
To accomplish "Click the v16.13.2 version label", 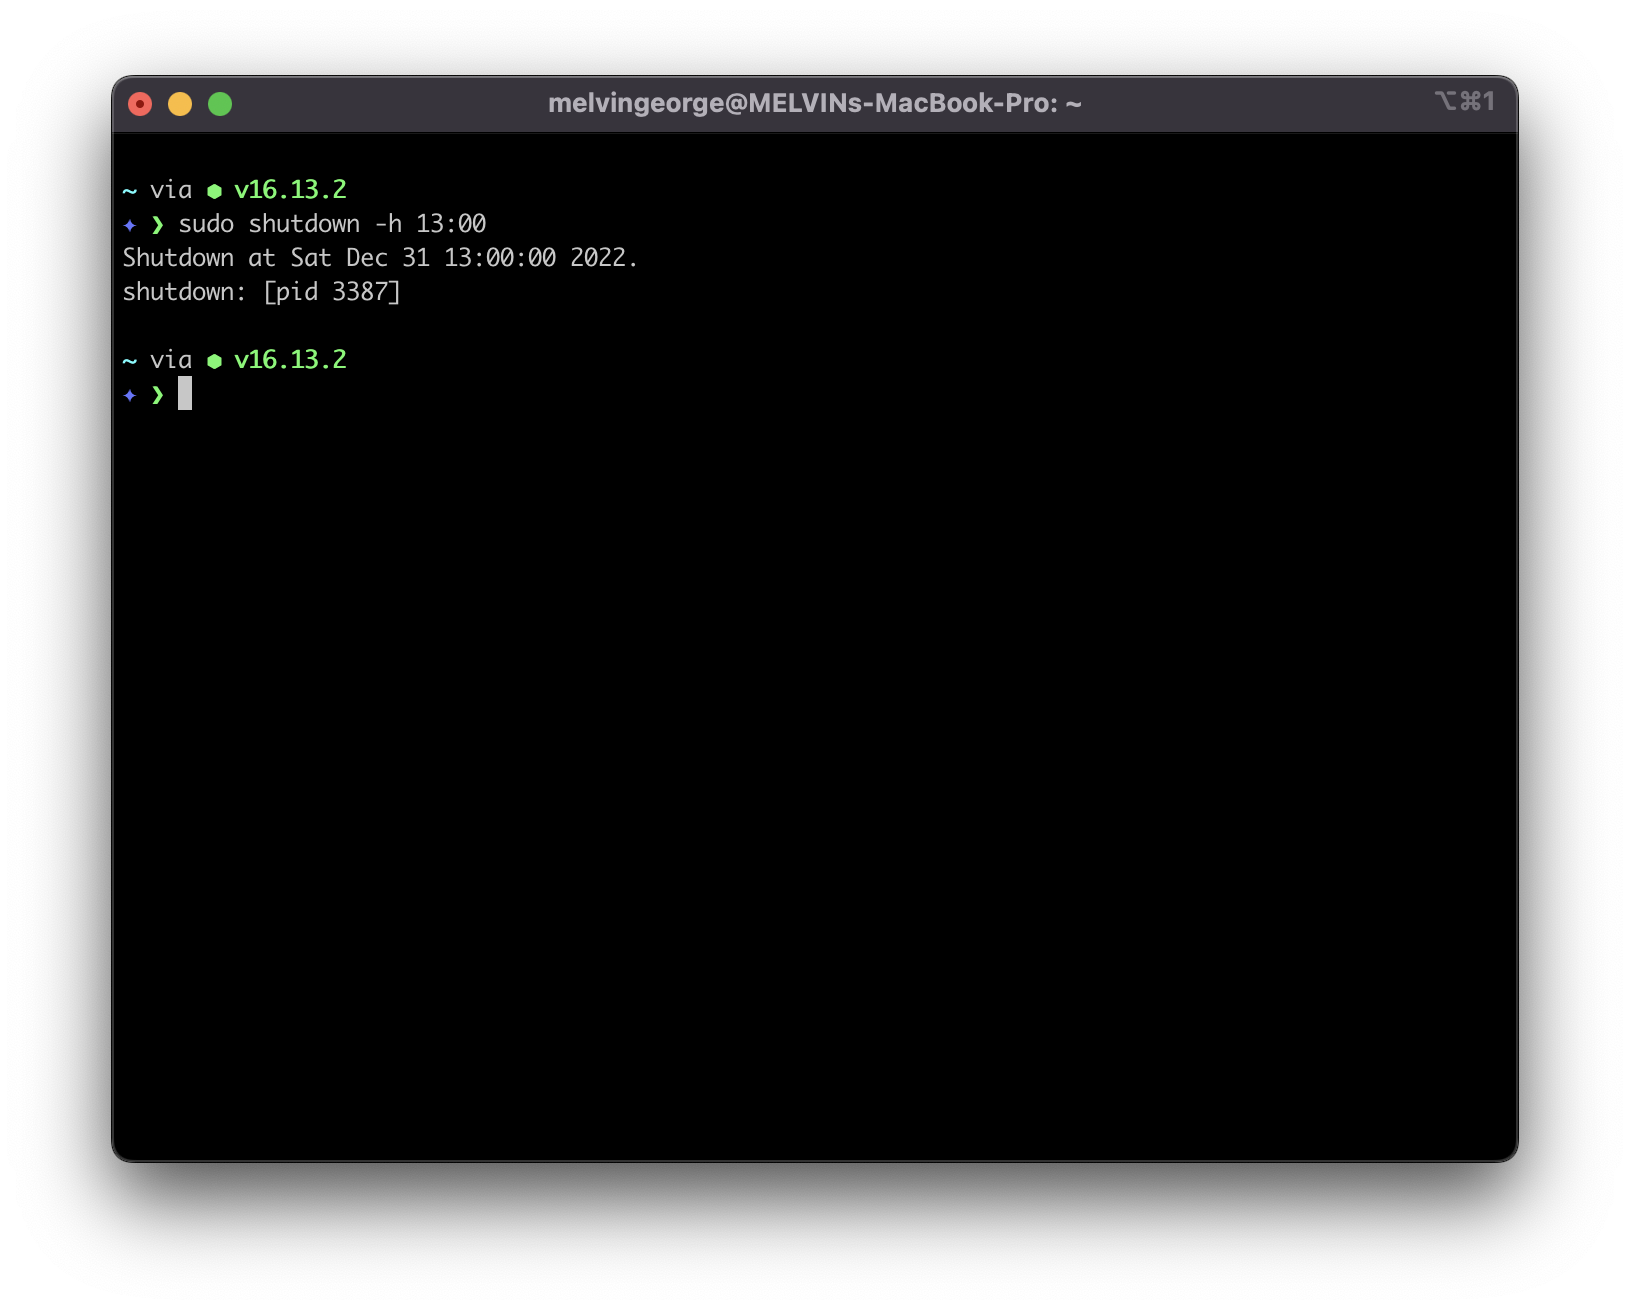I will [x=291, y=189].
